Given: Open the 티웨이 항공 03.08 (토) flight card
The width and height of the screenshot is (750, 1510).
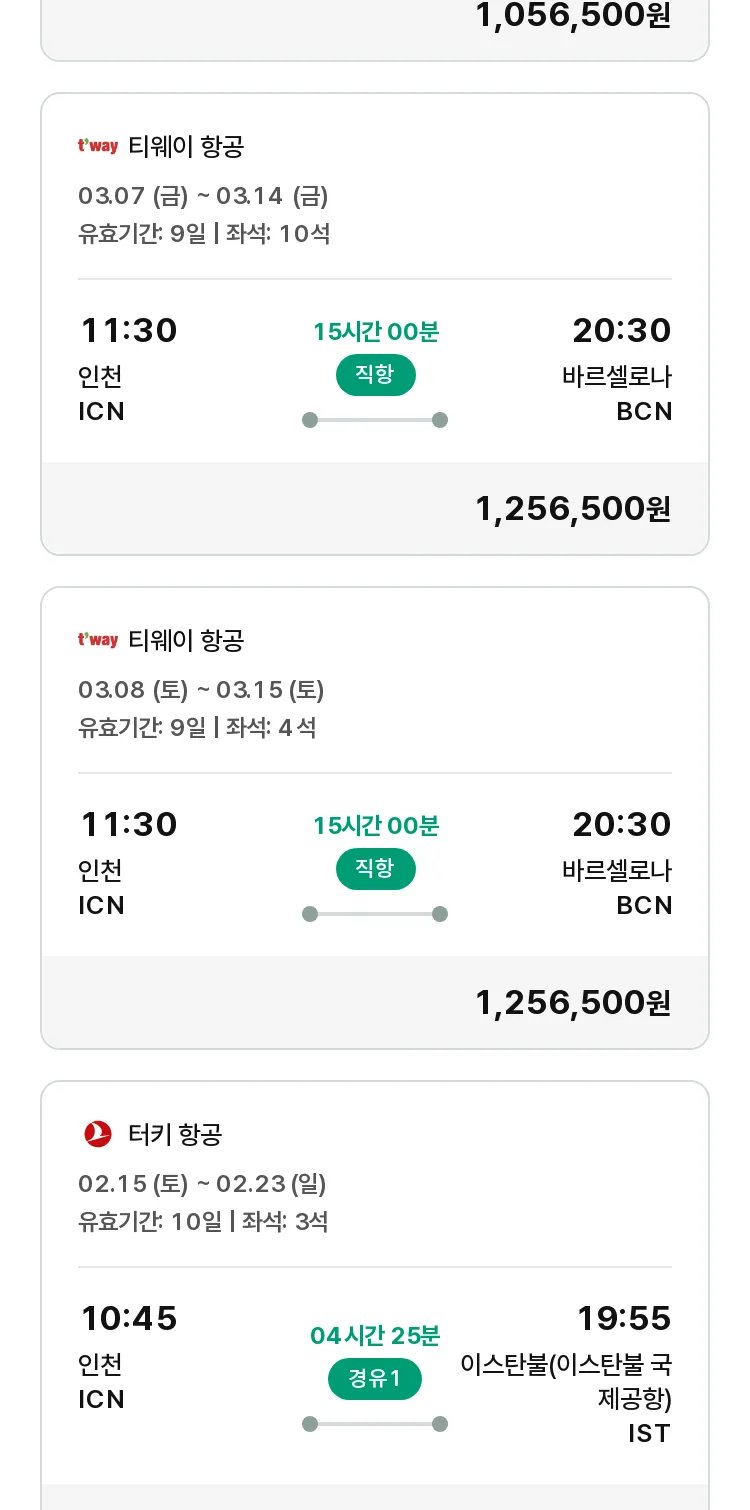Looking at the screenshot, I should click(375, 818).
